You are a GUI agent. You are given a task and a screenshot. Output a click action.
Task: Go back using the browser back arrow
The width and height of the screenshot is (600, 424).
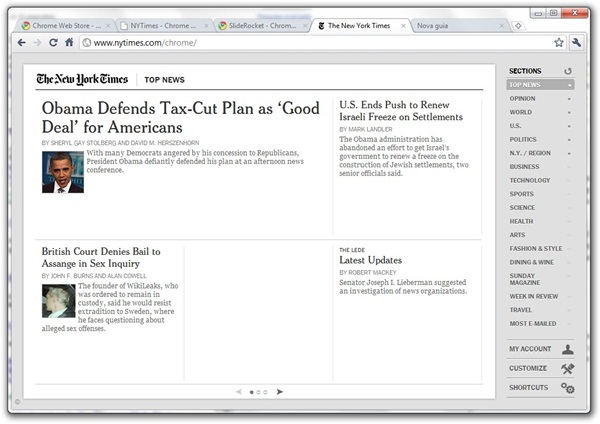(x=22, y=42)
